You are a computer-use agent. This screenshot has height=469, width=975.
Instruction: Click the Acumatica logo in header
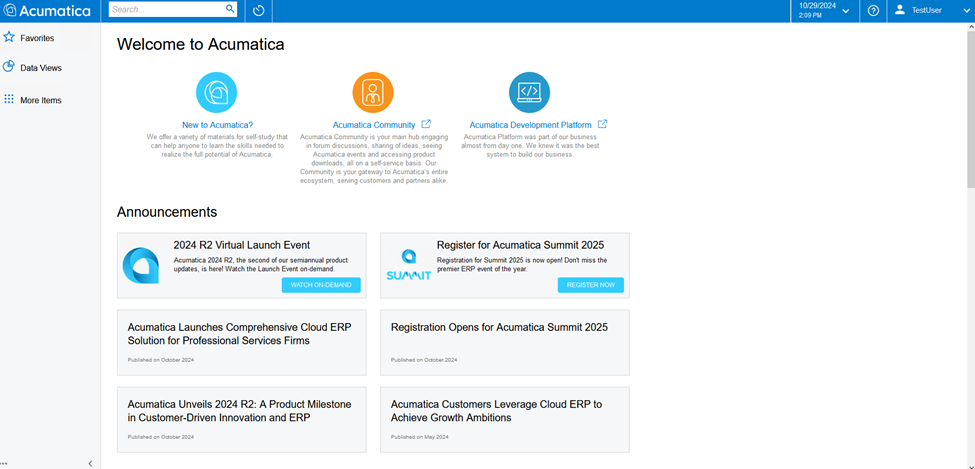pyautogui.click(x=47, y=11)
